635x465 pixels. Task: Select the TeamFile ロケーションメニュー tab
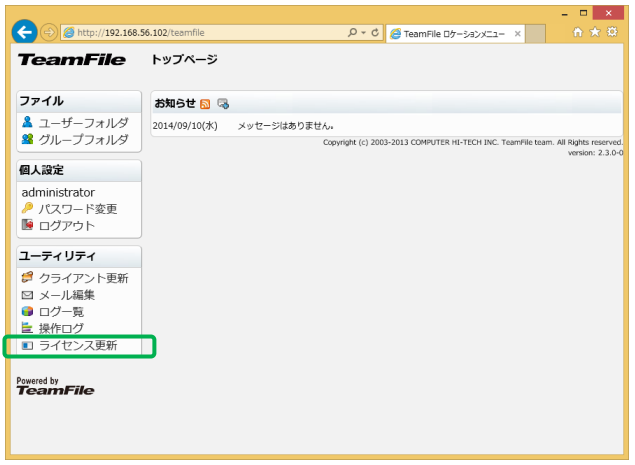pos(450,34)
